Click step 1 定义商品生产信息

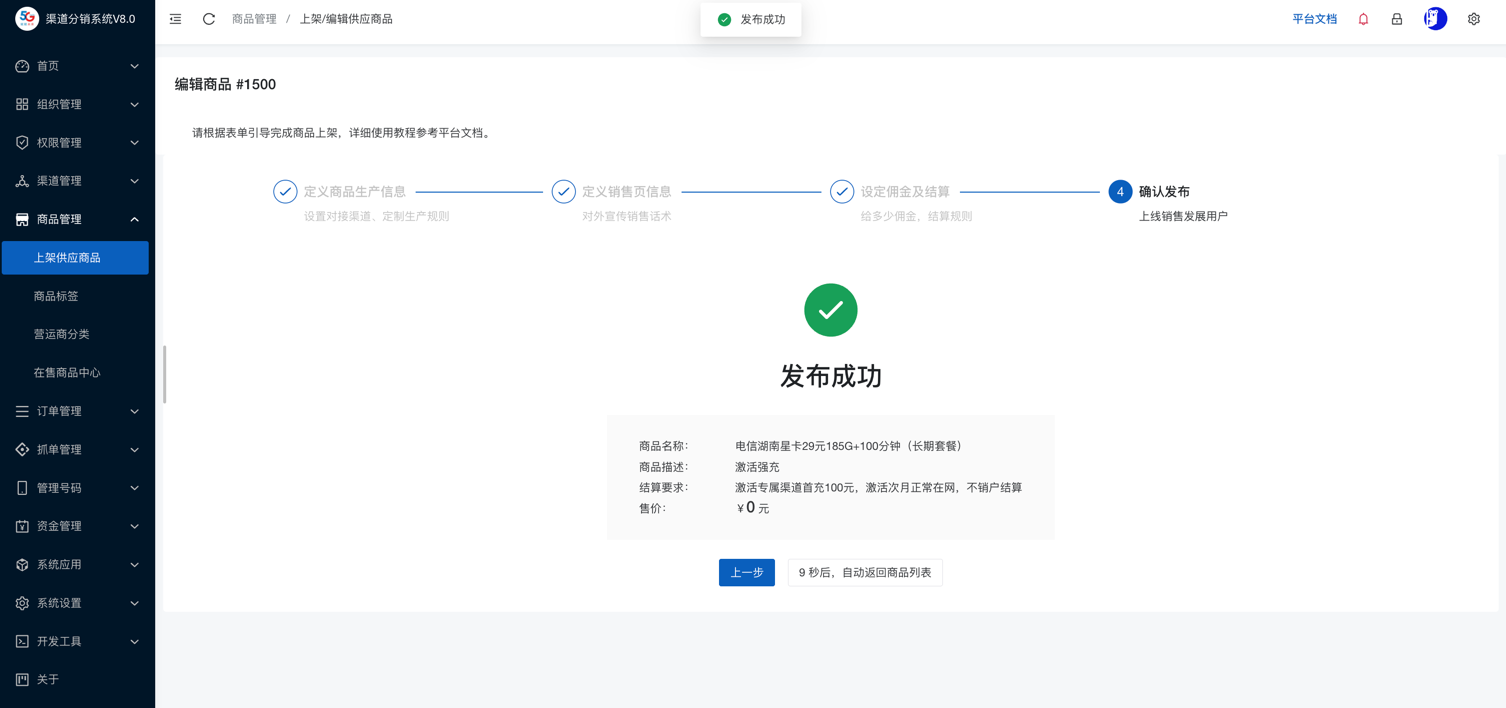coord(354,192)
